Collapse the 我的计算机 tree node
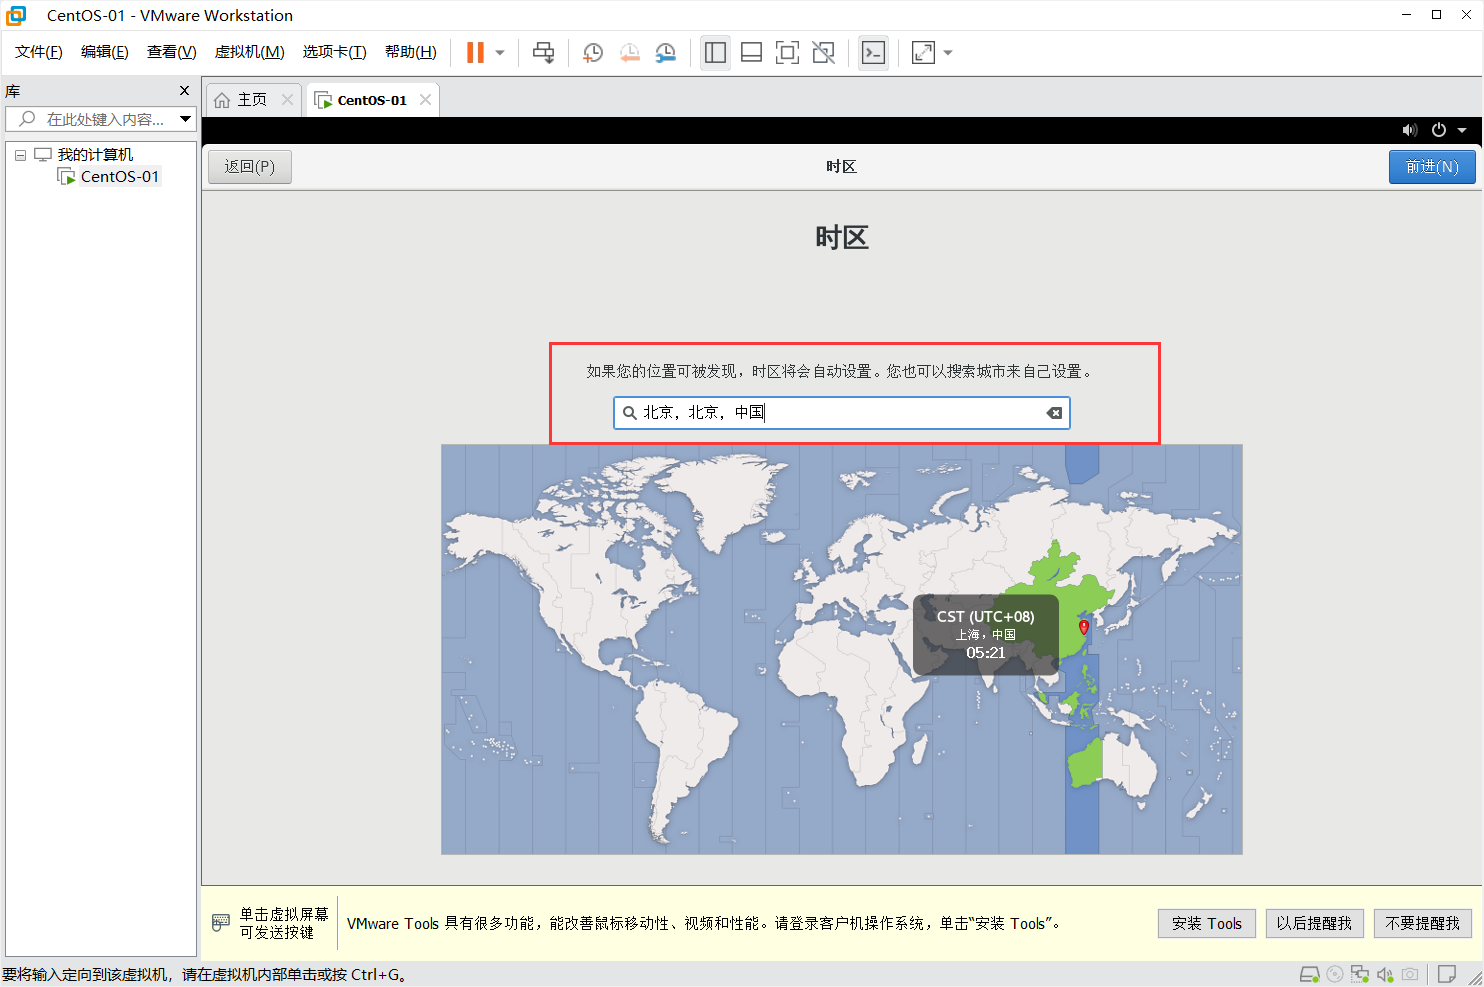 click(x=20, y=154)
